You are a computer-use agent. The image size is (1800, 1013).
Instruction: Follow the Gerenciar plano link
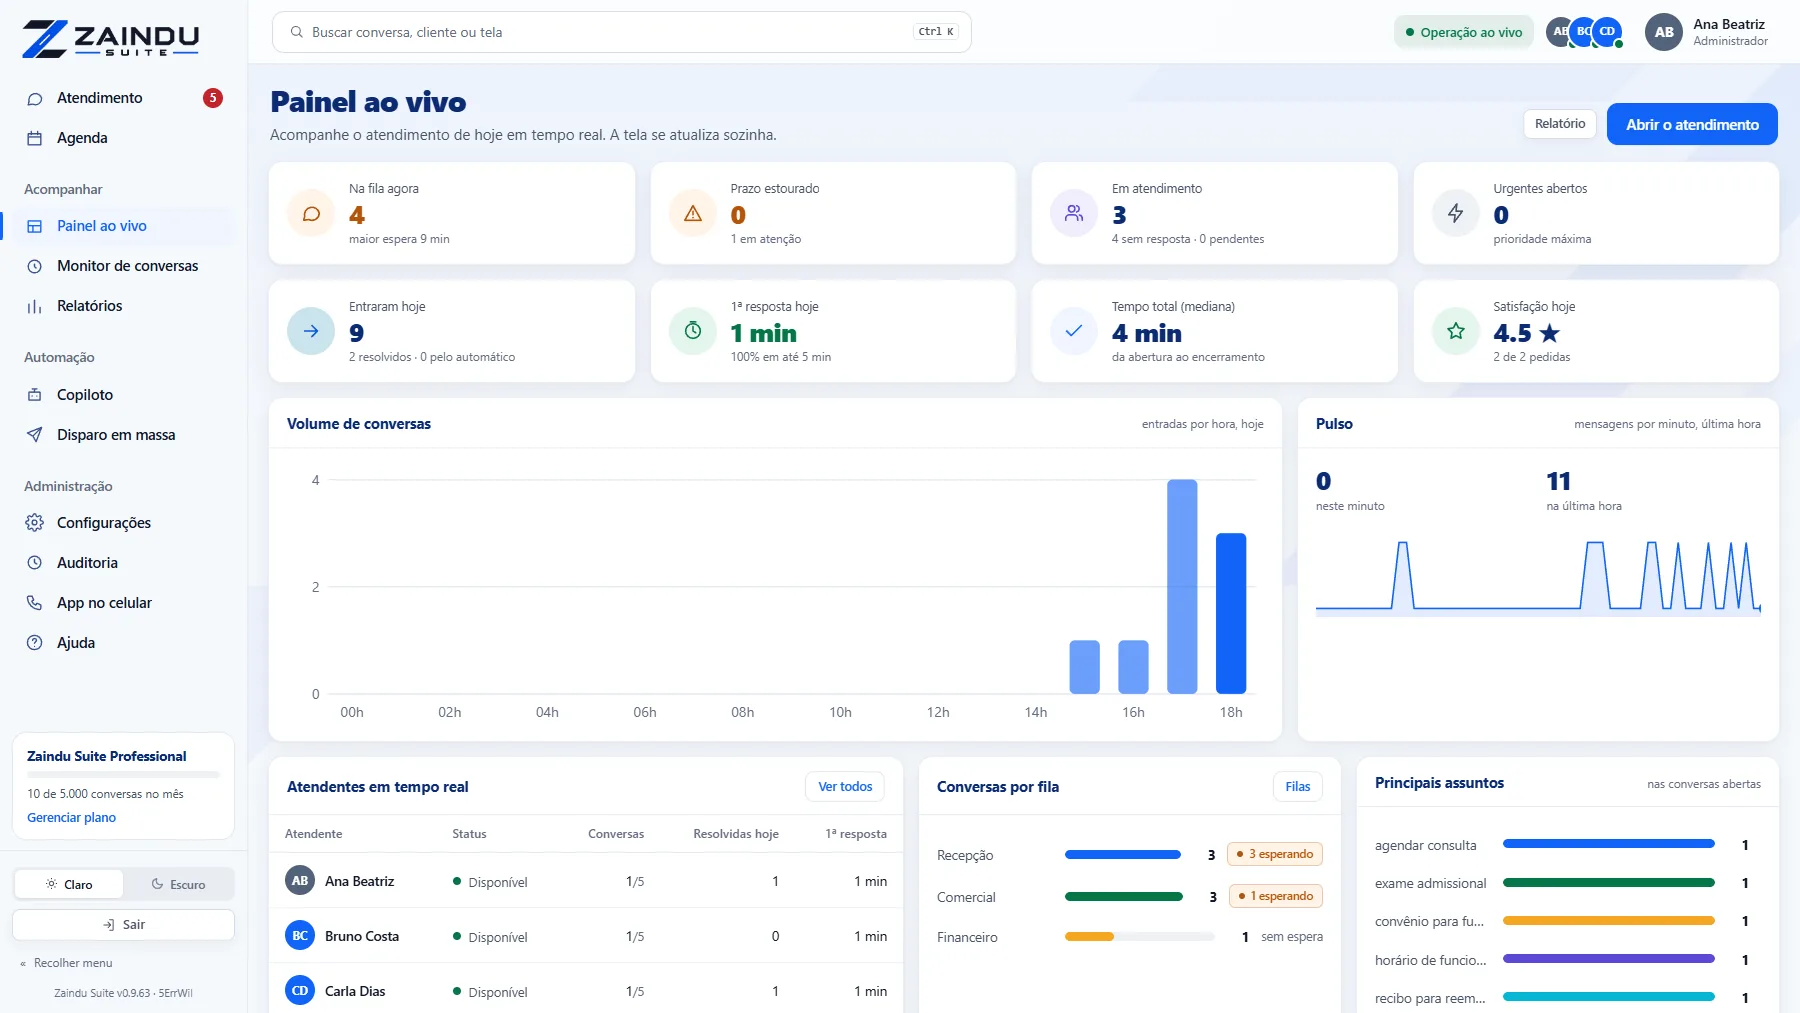point(71,817)
